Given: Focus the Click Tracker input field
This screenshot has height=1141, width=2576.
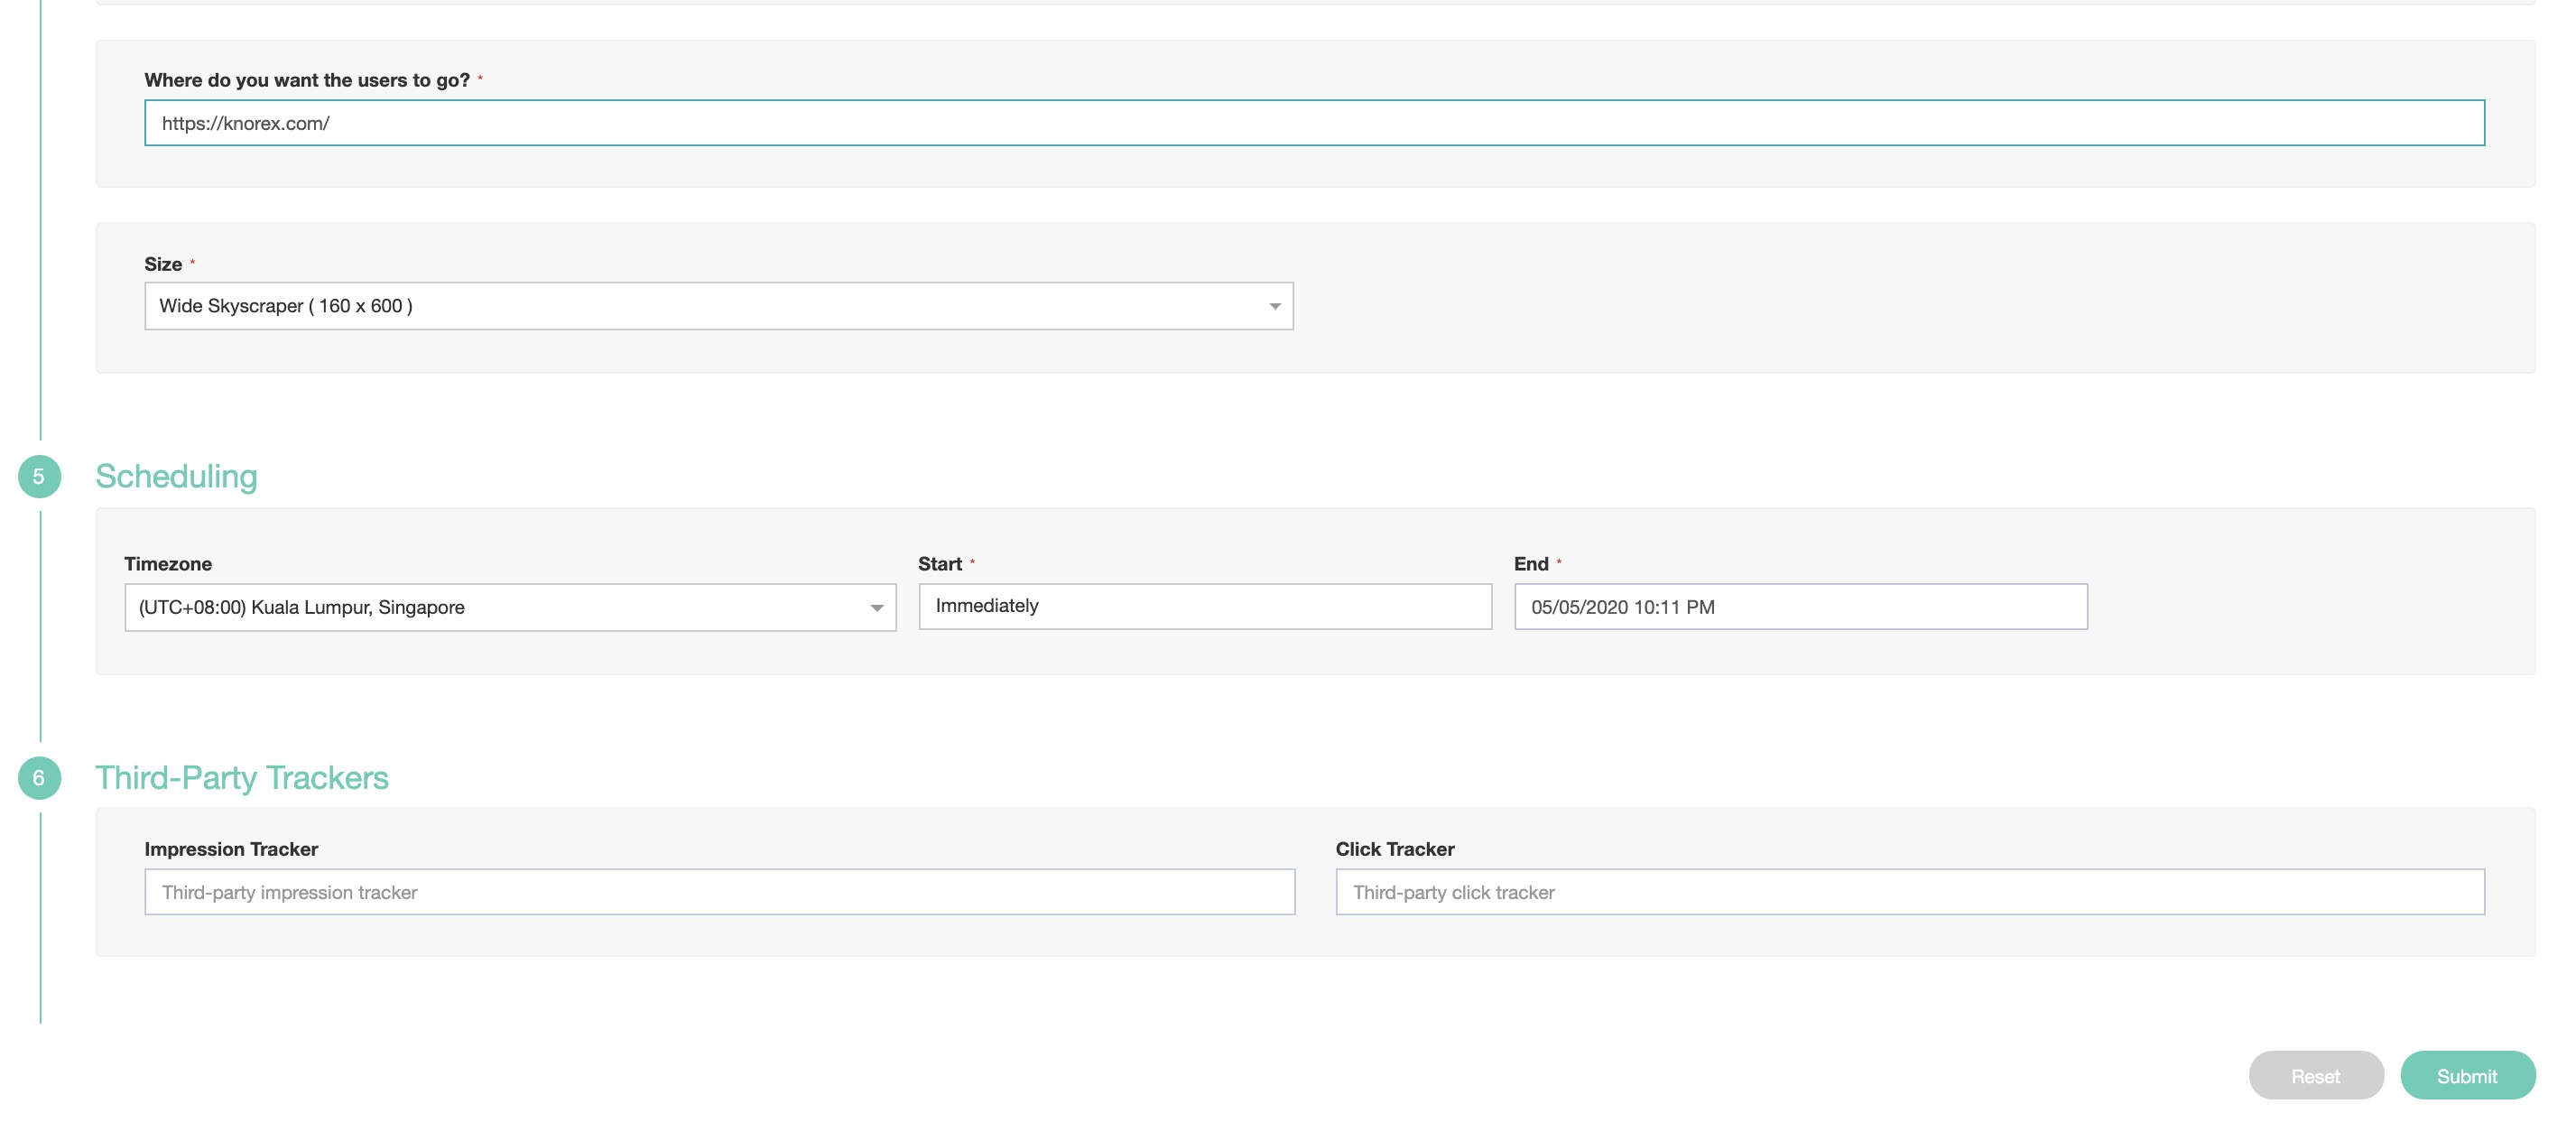Looking at the screenshot, I should (1909, 892).
